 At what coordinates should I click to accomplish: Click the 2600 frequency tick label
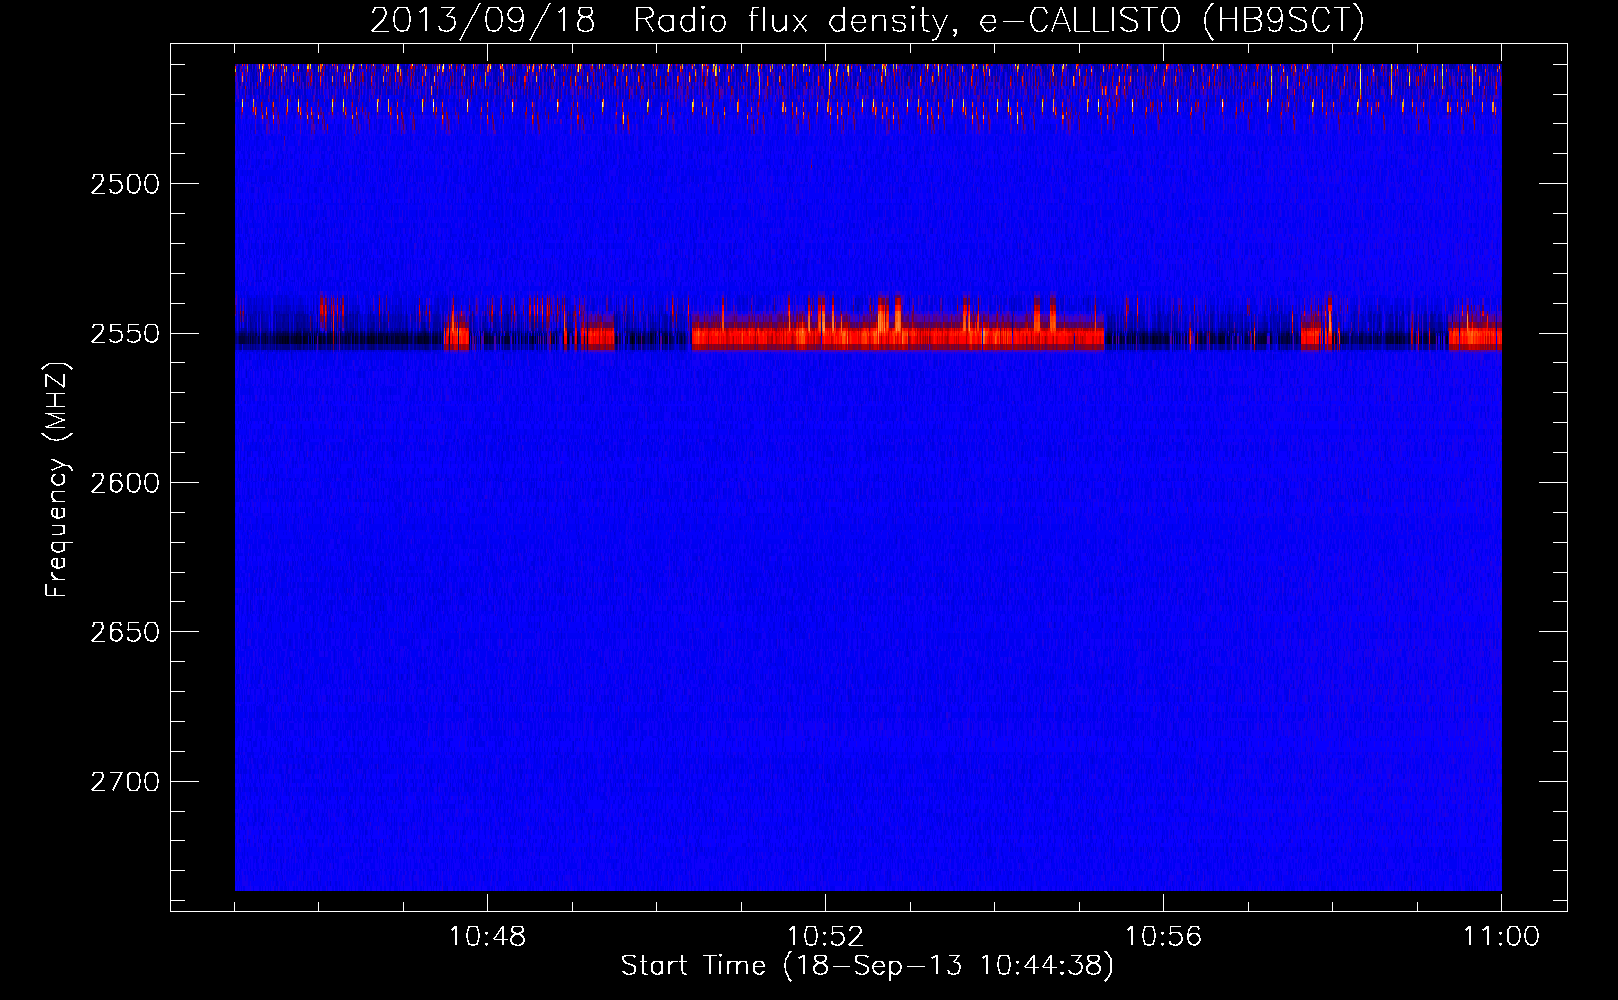click(x=125, y=483)
